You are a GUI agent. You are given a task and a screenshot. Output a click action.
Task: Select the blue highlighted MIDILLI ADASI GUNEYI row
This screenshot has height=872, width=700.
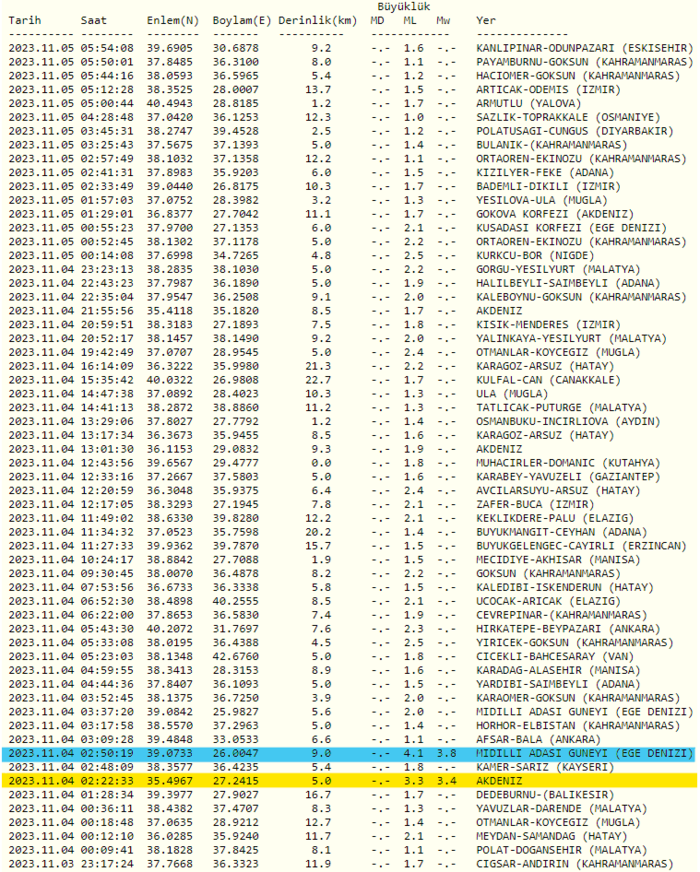pos(350,753)
